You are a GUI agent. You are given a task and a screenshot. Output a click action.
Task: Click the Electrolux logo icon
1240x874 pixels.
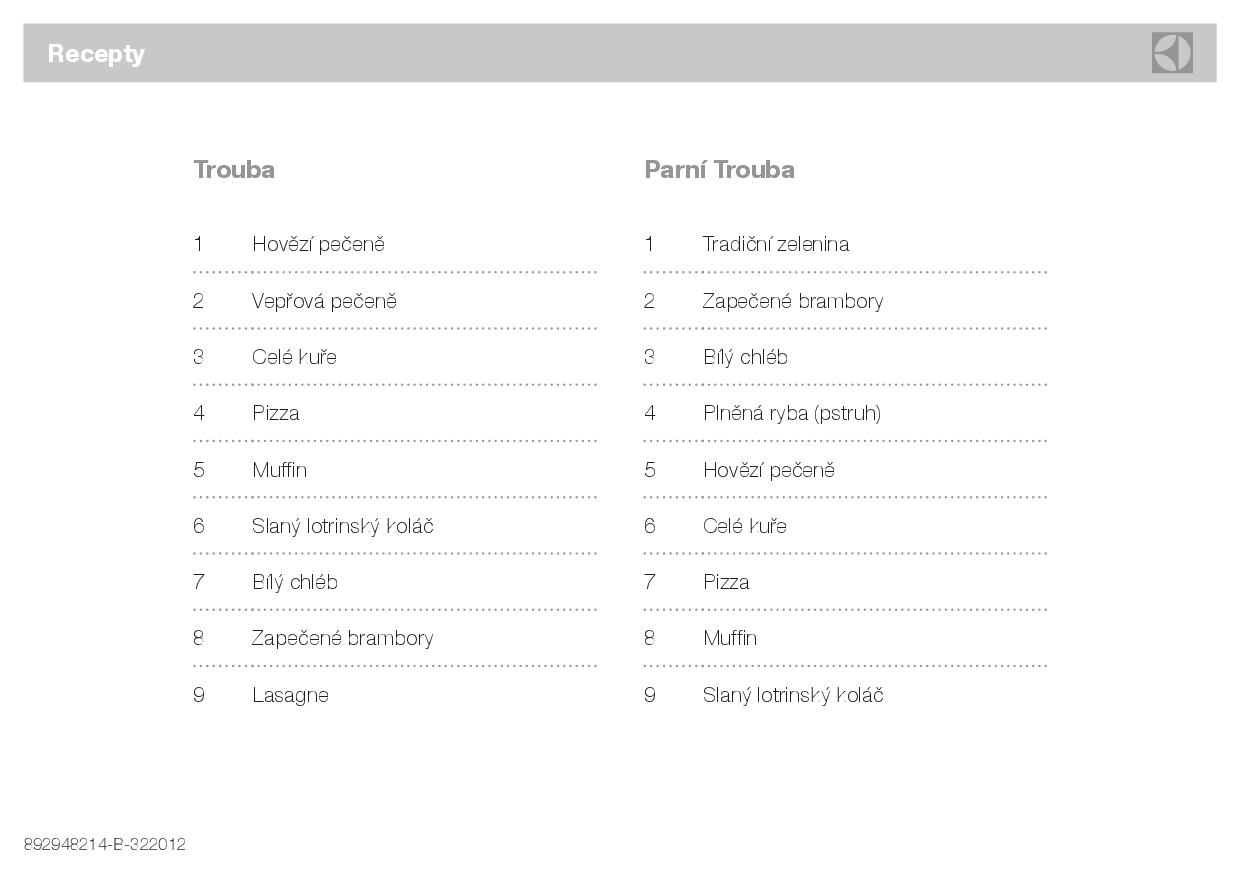point(1171,53)
